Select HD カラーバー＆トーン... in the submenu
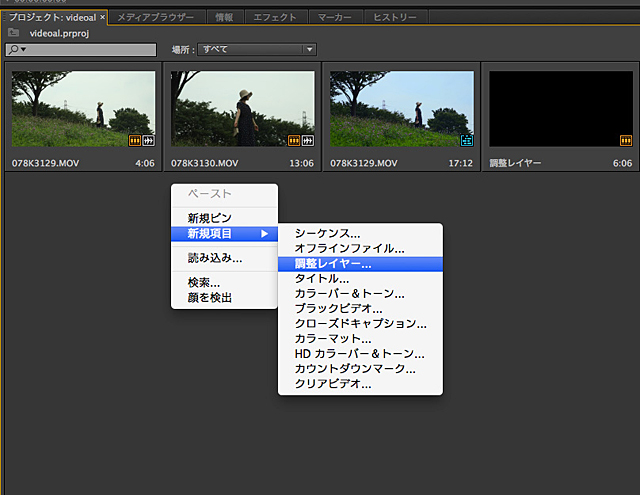The width and height of the screenshot is (640, 495). (360, 354)
